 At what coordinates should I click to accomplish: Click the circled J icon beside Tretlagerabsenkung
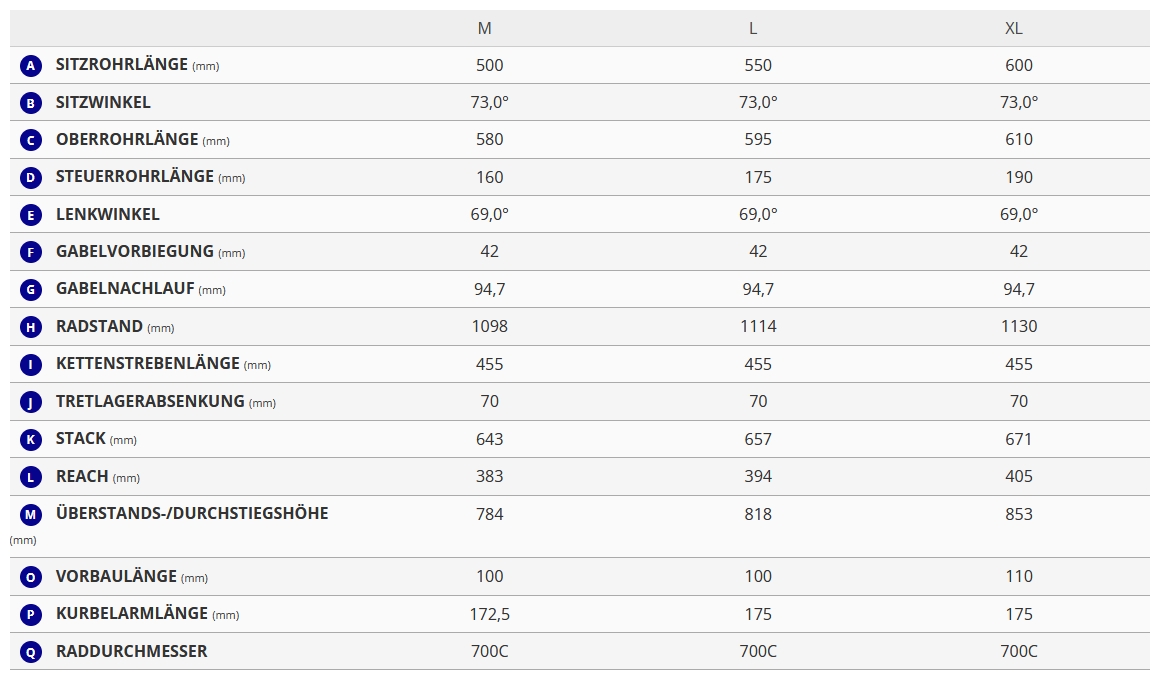(31, 402)
